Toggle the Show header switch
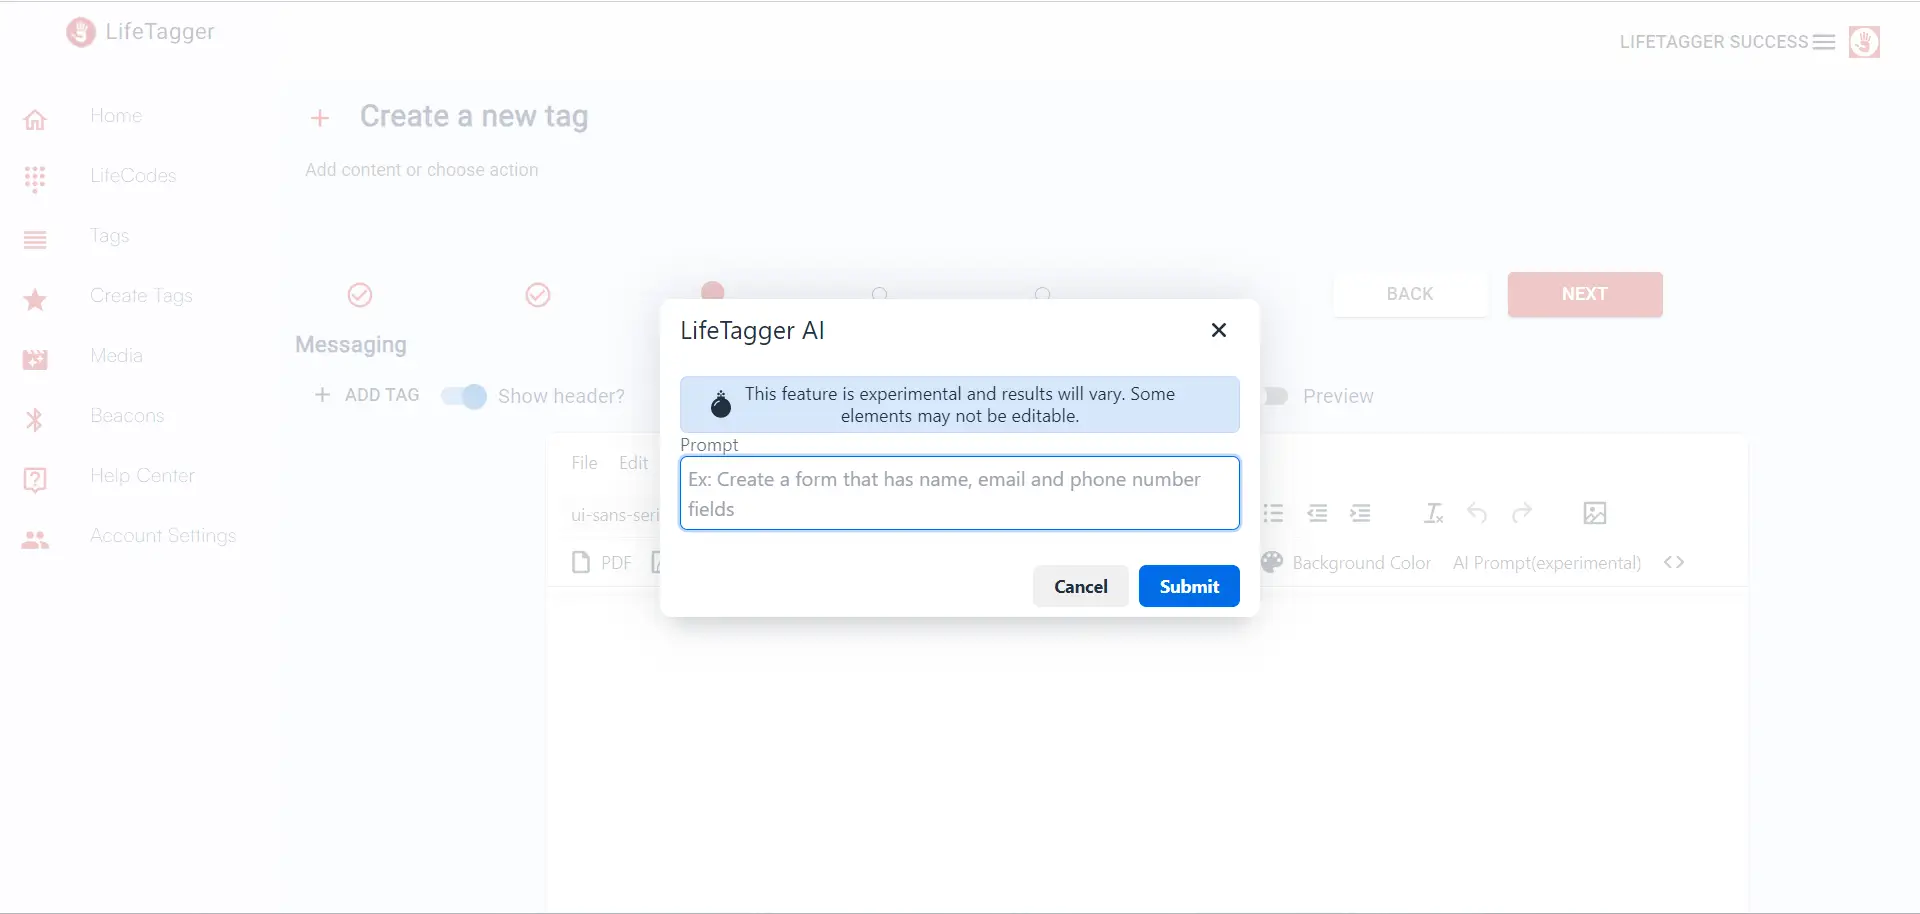The width and height of the screenshot is (1920, 914). click(464, 396)
